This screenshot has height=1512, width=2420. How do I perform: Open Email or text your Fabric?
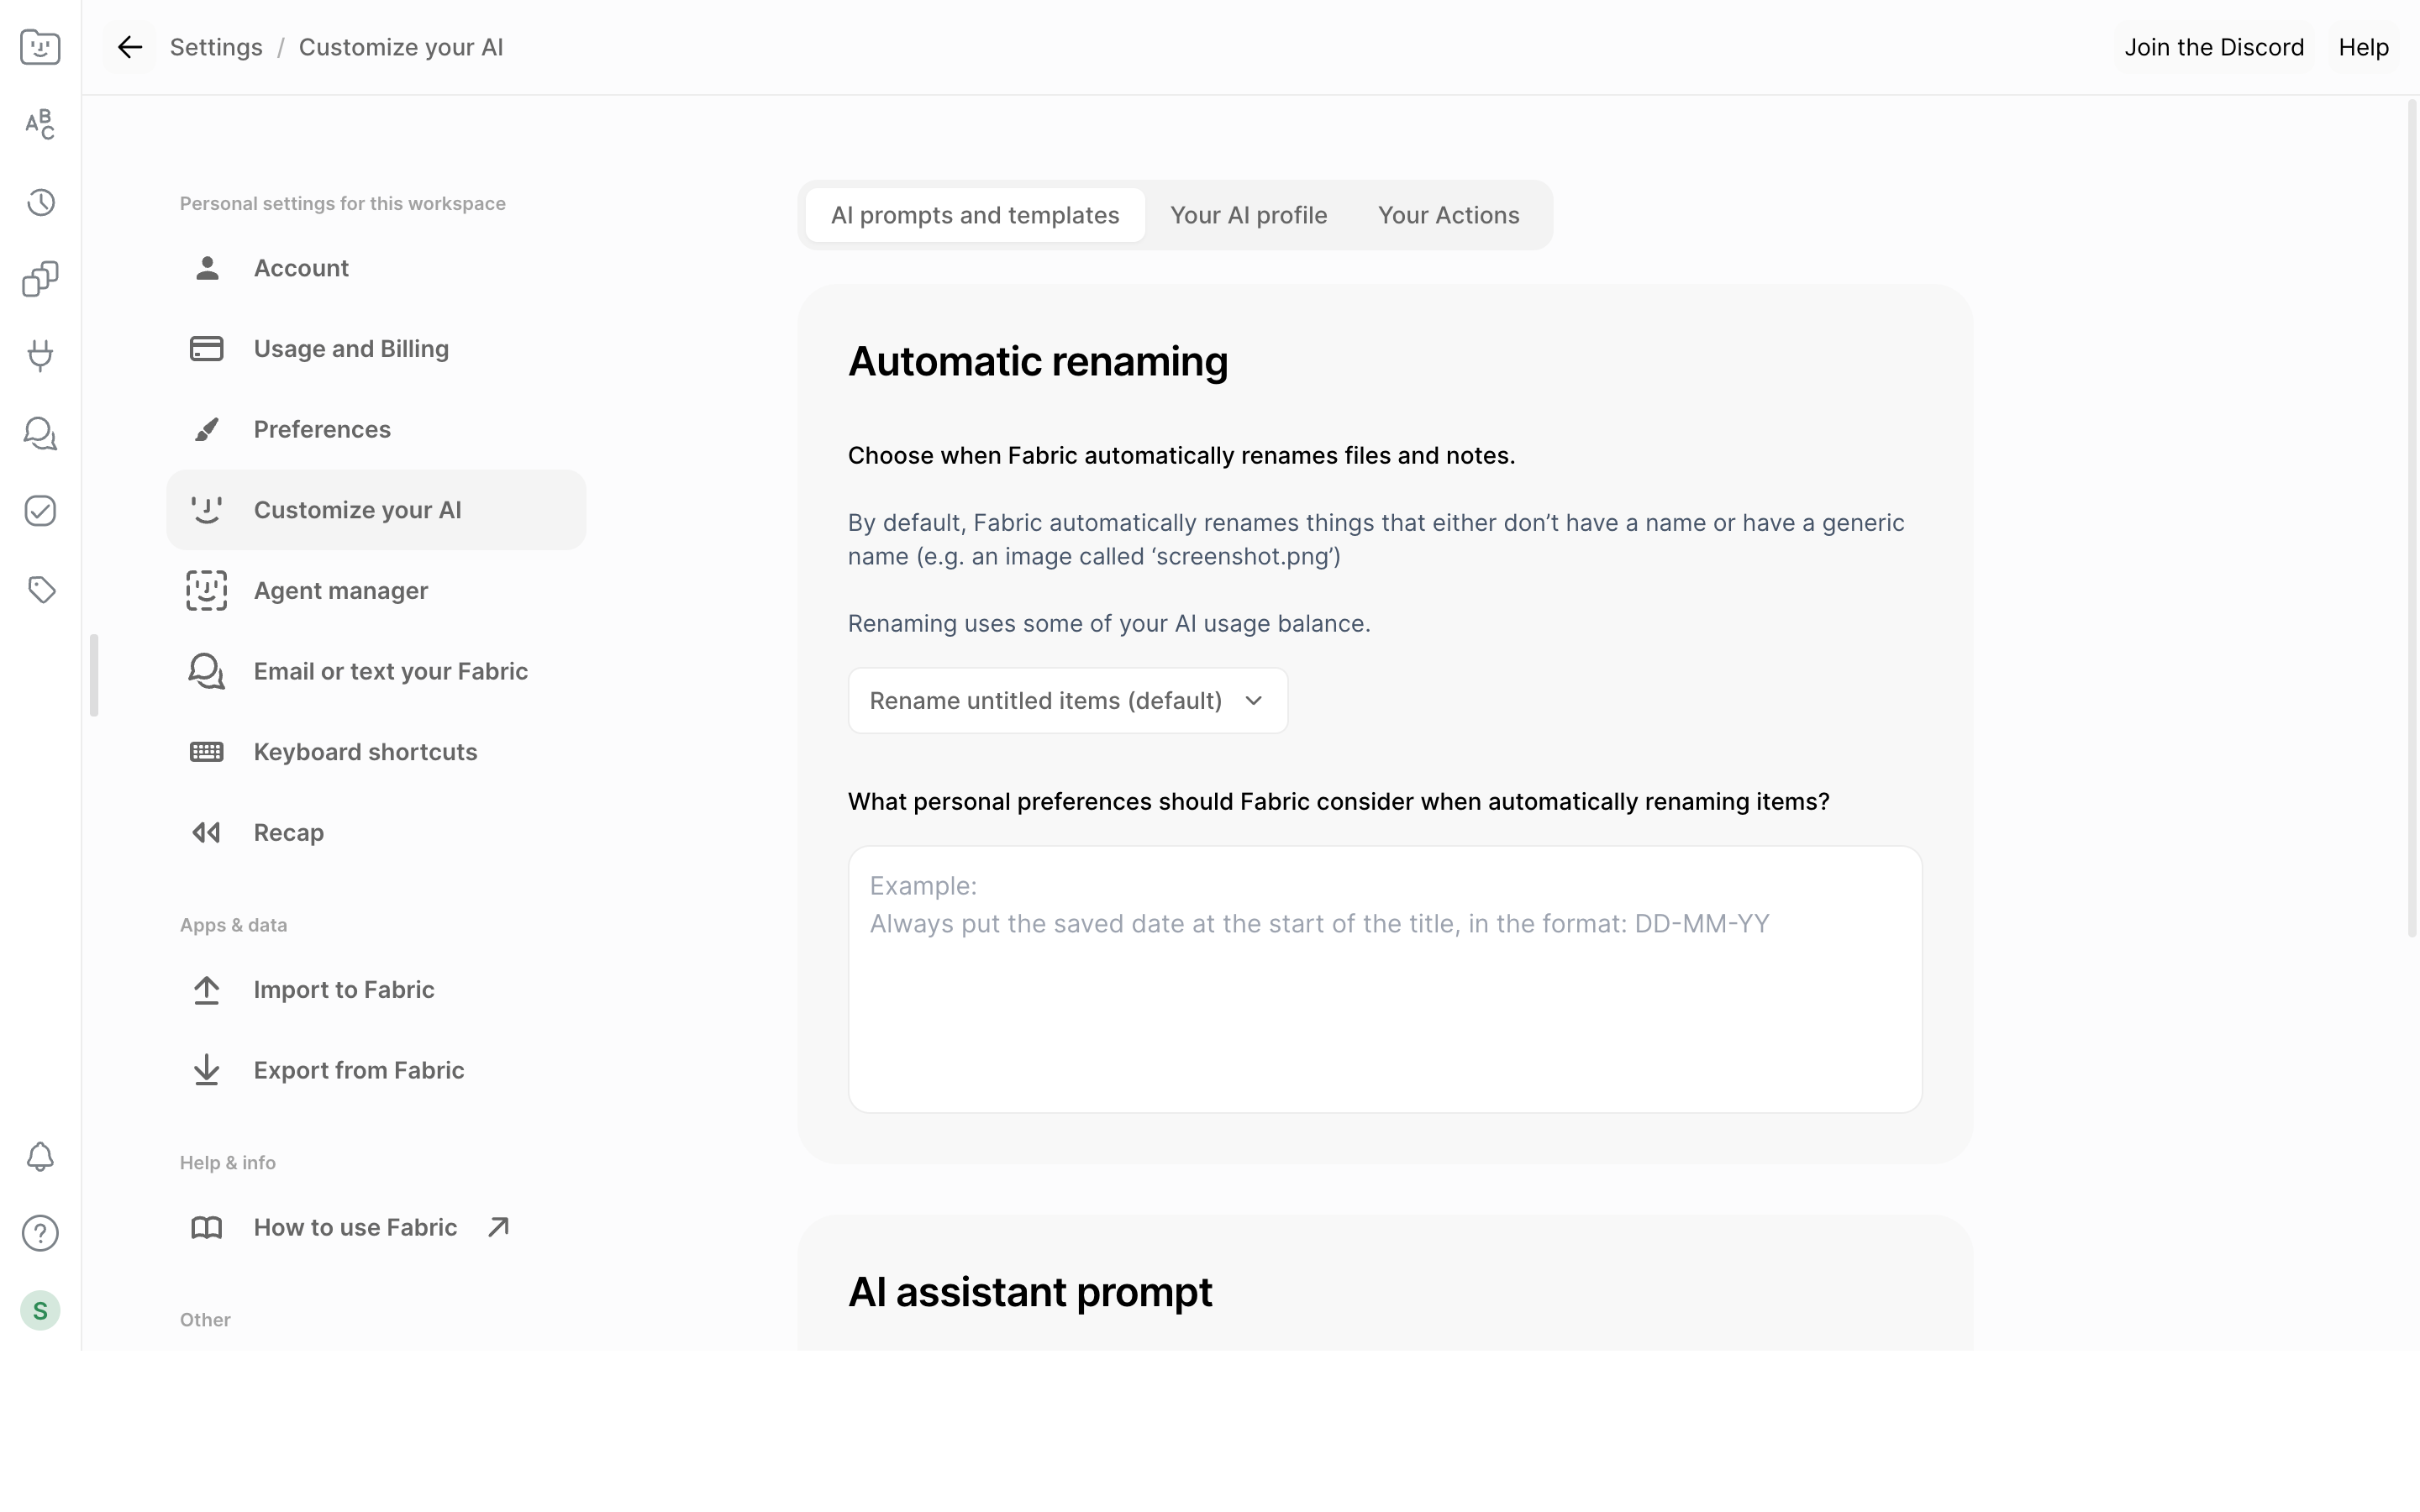point(376,671)
